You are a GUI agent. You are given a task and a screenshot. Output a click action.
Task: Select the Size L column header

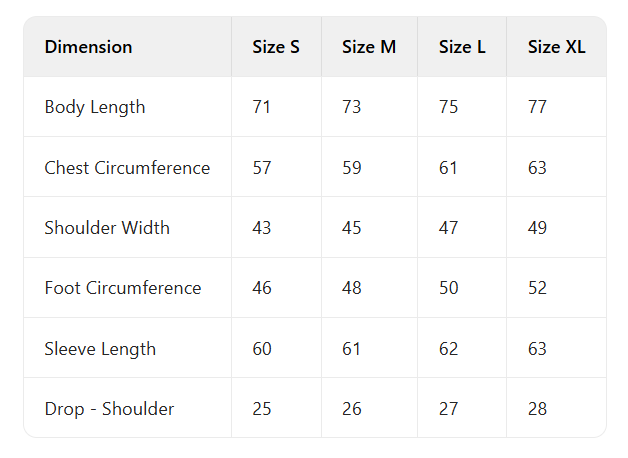pyautogui.click(x=462, y=47)
